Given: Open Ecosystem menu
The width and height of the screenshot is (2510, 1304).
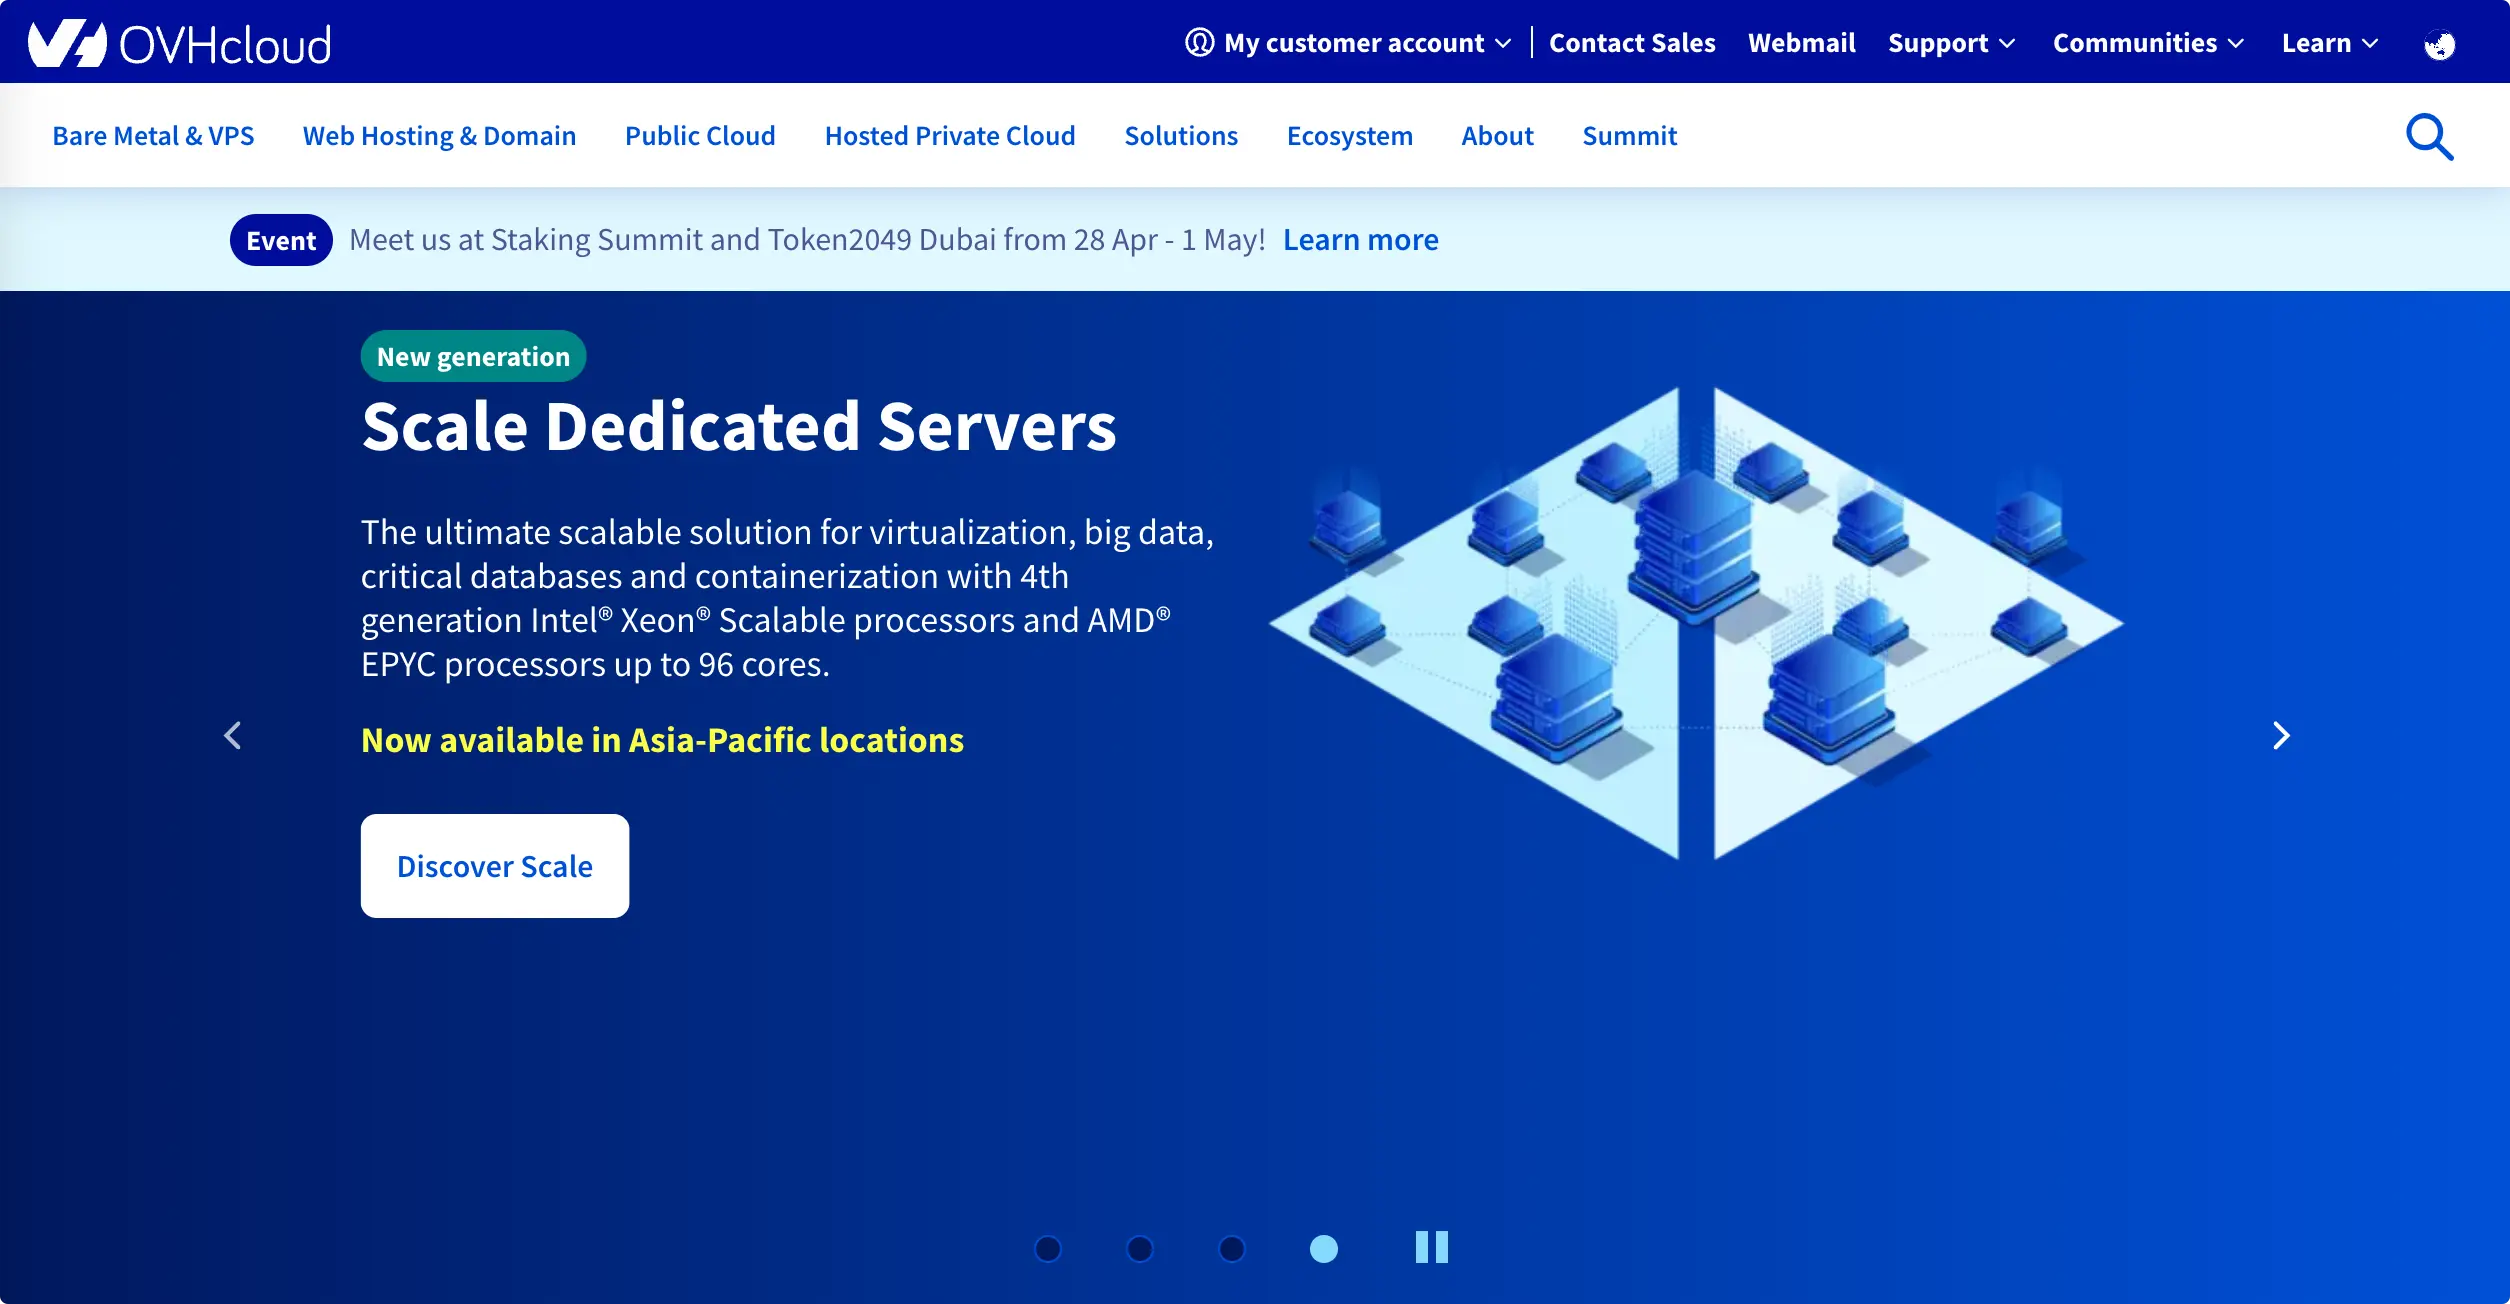Looking at the screenshot, I should point(1350,136).
